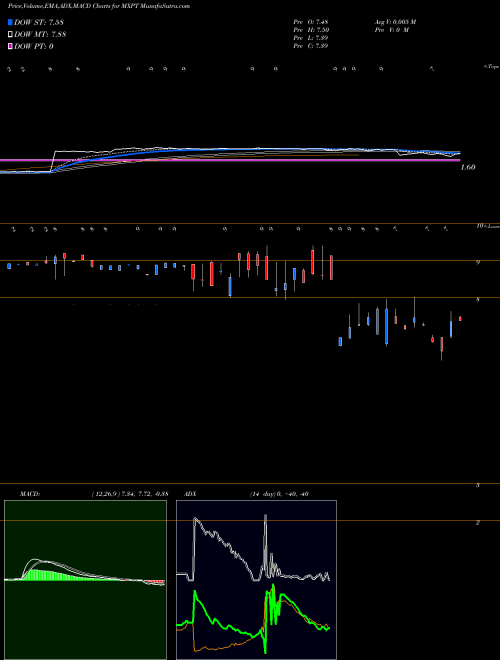Viewport: 500px width, 660px height.
Task: Click the 'Avg V: 0.005 M' volume text
Action: pos(395,22)
